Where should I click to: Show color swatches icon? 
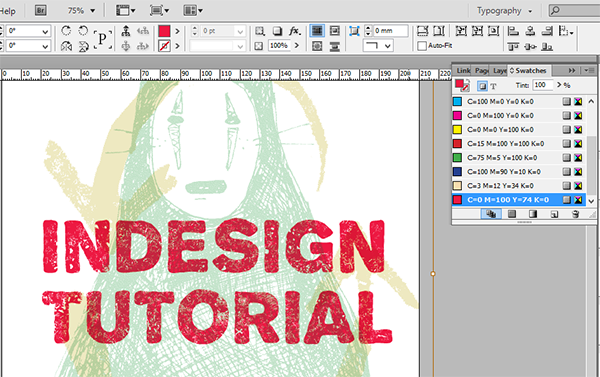512,214
